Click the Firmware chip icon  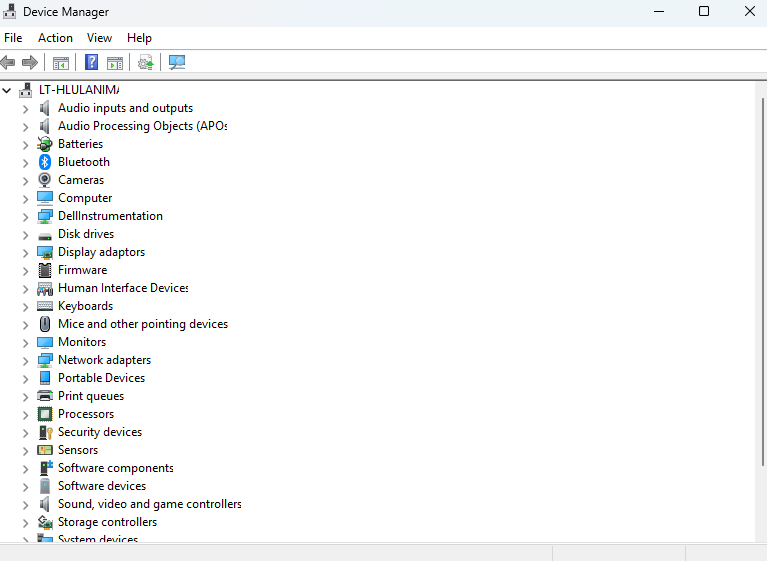tap(45, 270)
